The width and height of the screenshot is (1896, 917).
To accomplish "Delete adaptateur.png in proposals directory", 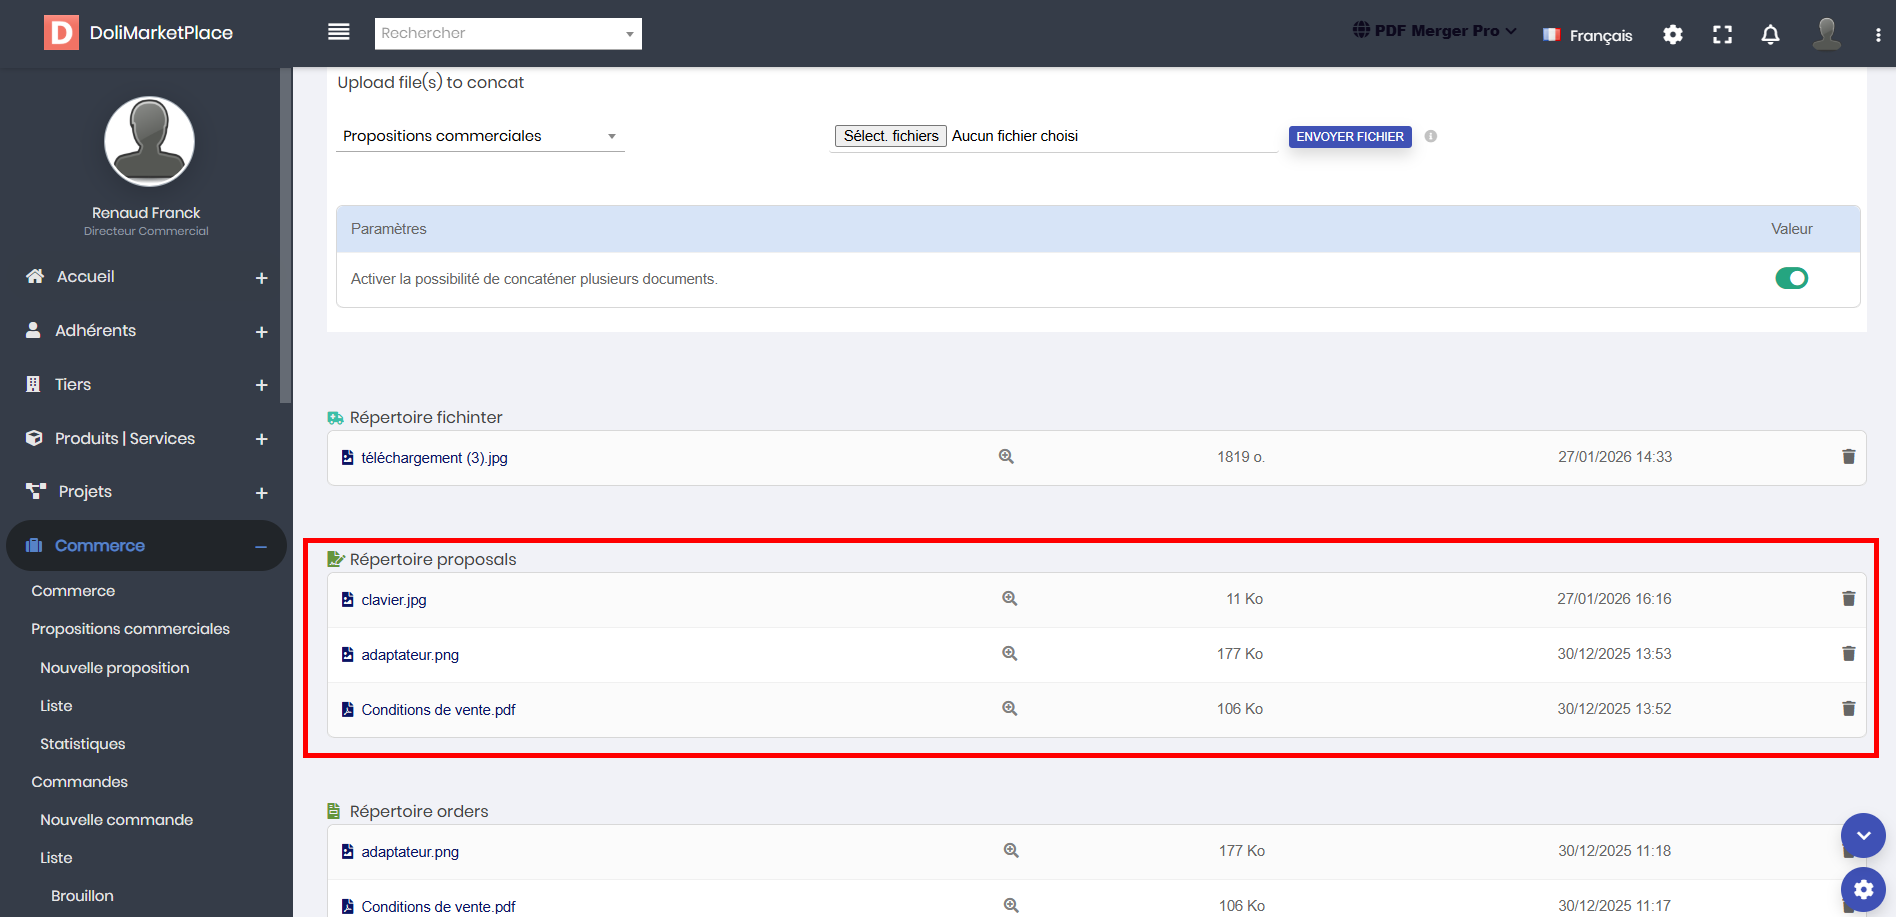I will pos(1848,654).
